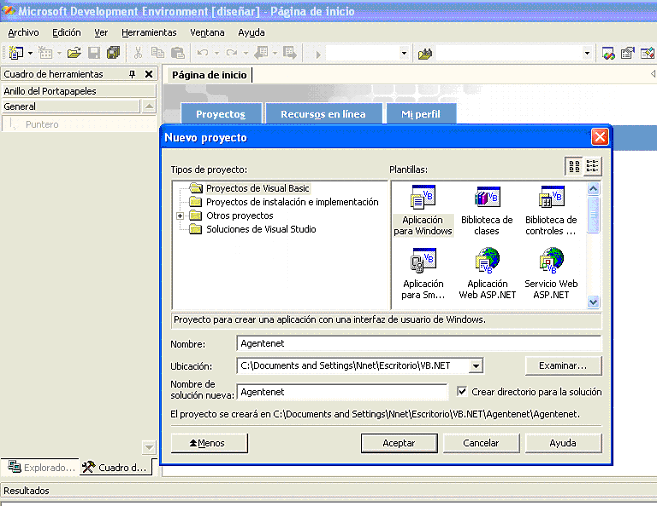Image resolution: width=657 pixels, height=508 pixels.
Task: Select the Biblioteca de controles template
Action: pos(551,211)
